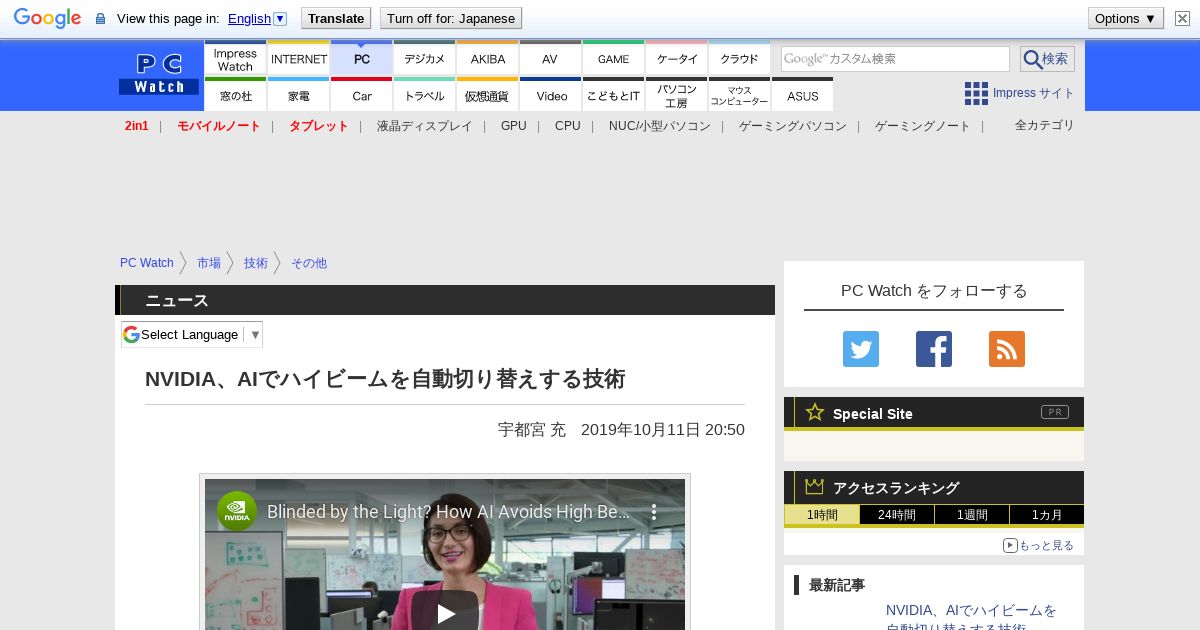Open the ゲーミングパソコン category link
This screenshot has width=1200, height=630.
coord(793,126)
